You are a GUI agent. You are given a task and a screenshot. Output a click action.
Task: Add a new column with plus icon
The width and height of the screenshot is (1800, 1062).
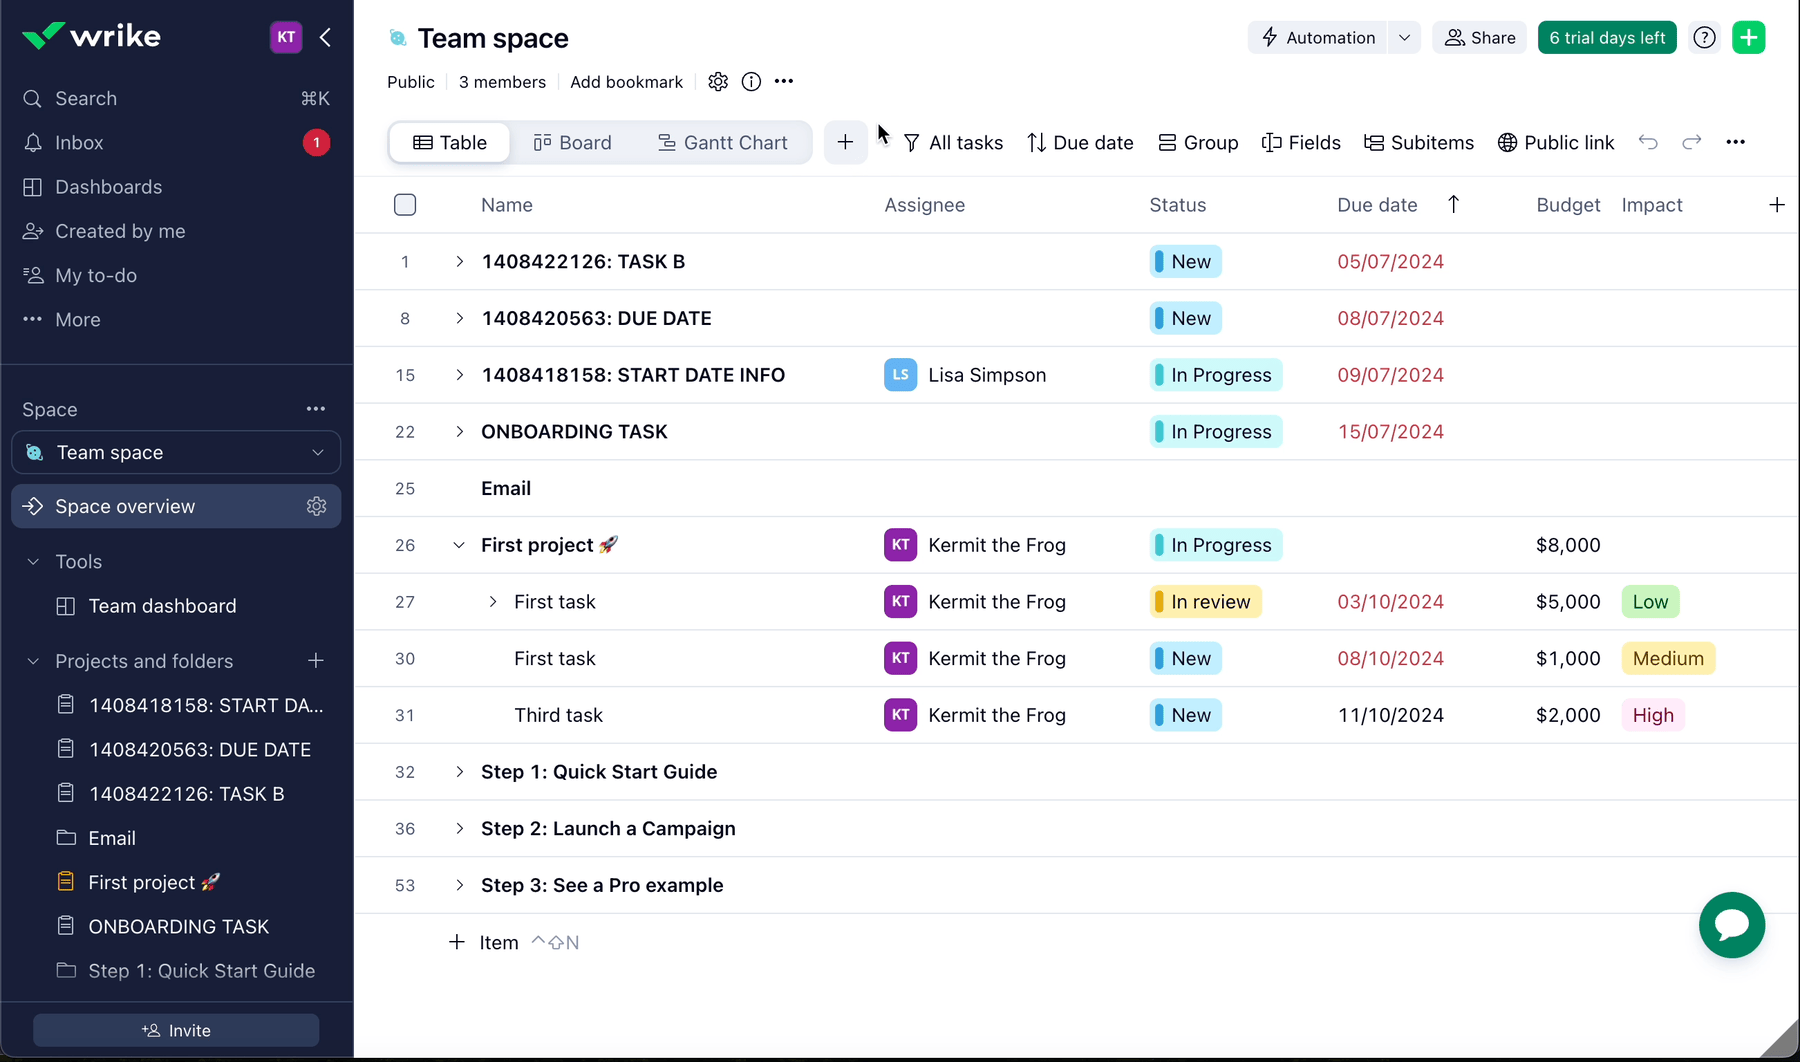coord(1776,205)
